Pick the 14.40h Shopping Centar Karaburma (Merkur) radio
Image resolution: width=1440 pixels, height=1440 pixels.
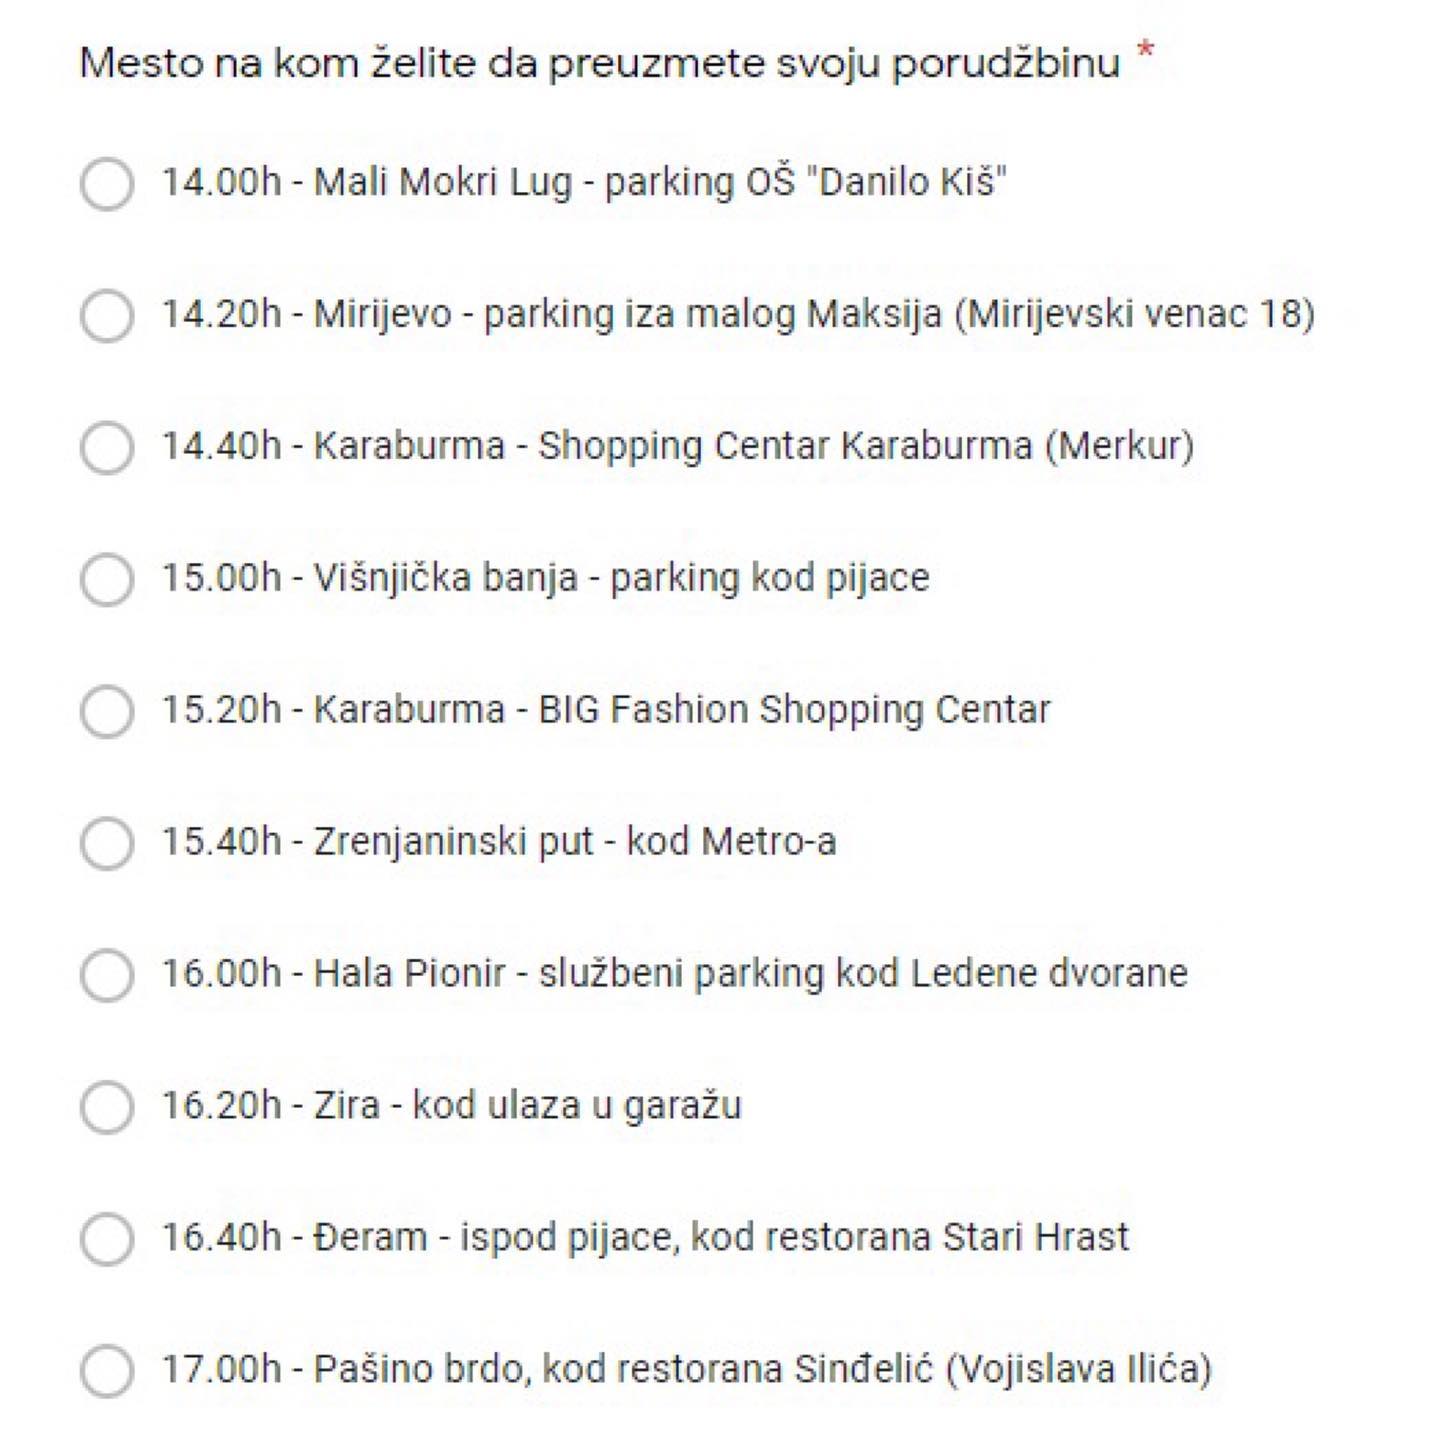click(x=107, y=447)
